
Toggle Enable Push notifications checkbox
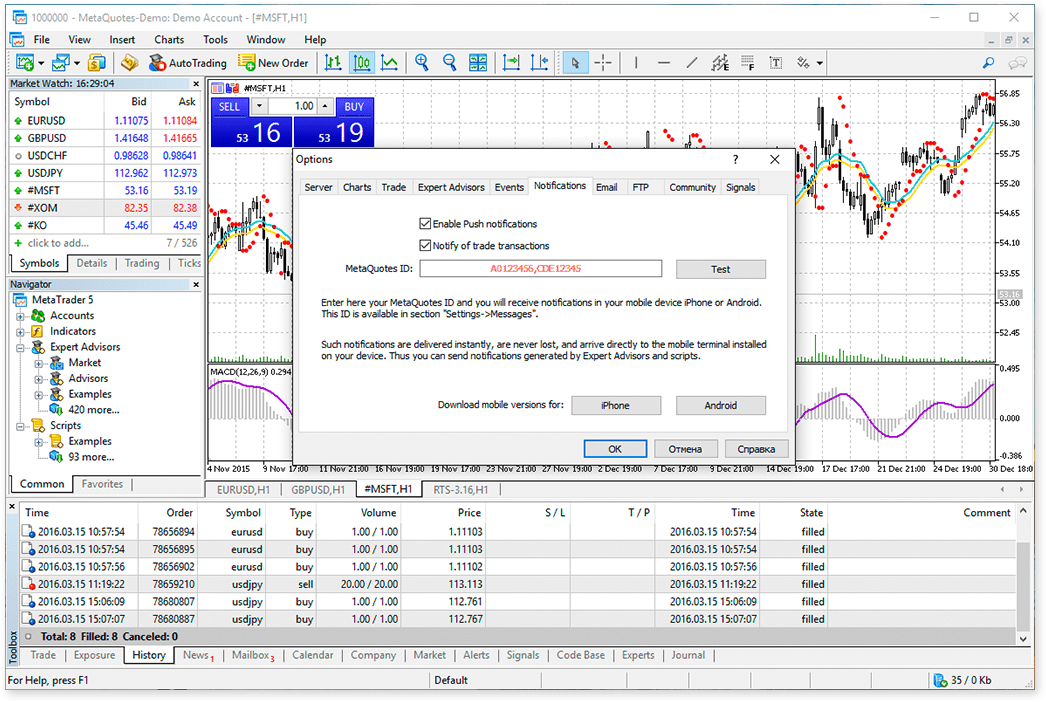coord(425,224)
